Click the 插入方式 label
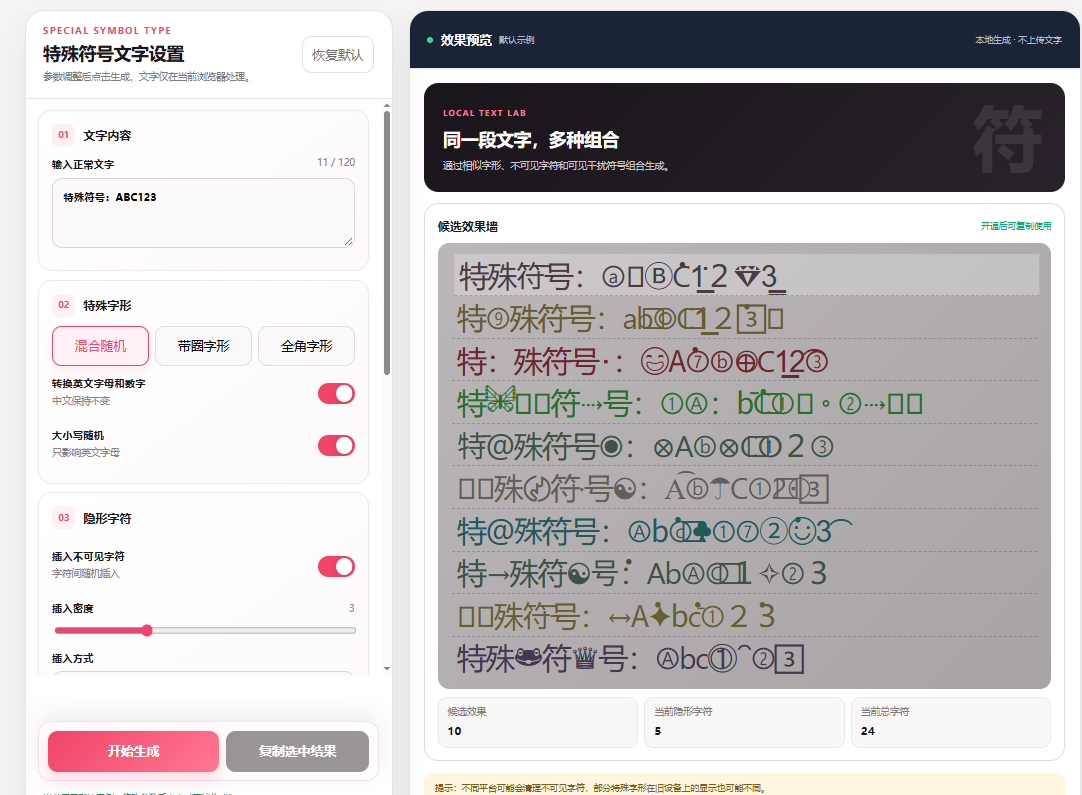The width and height of the screenshot is (1082, 795). [72, 658]
